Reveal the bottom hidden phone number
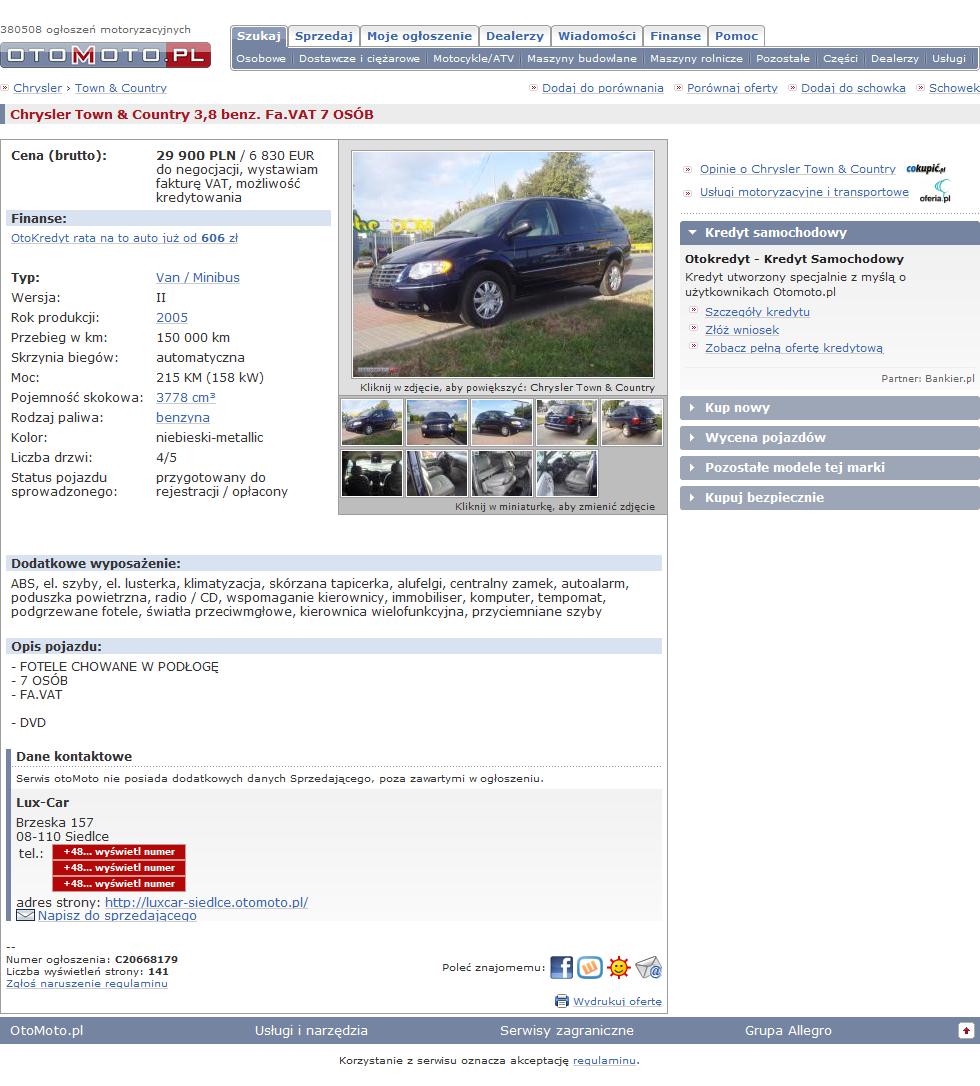 point(119,884)
